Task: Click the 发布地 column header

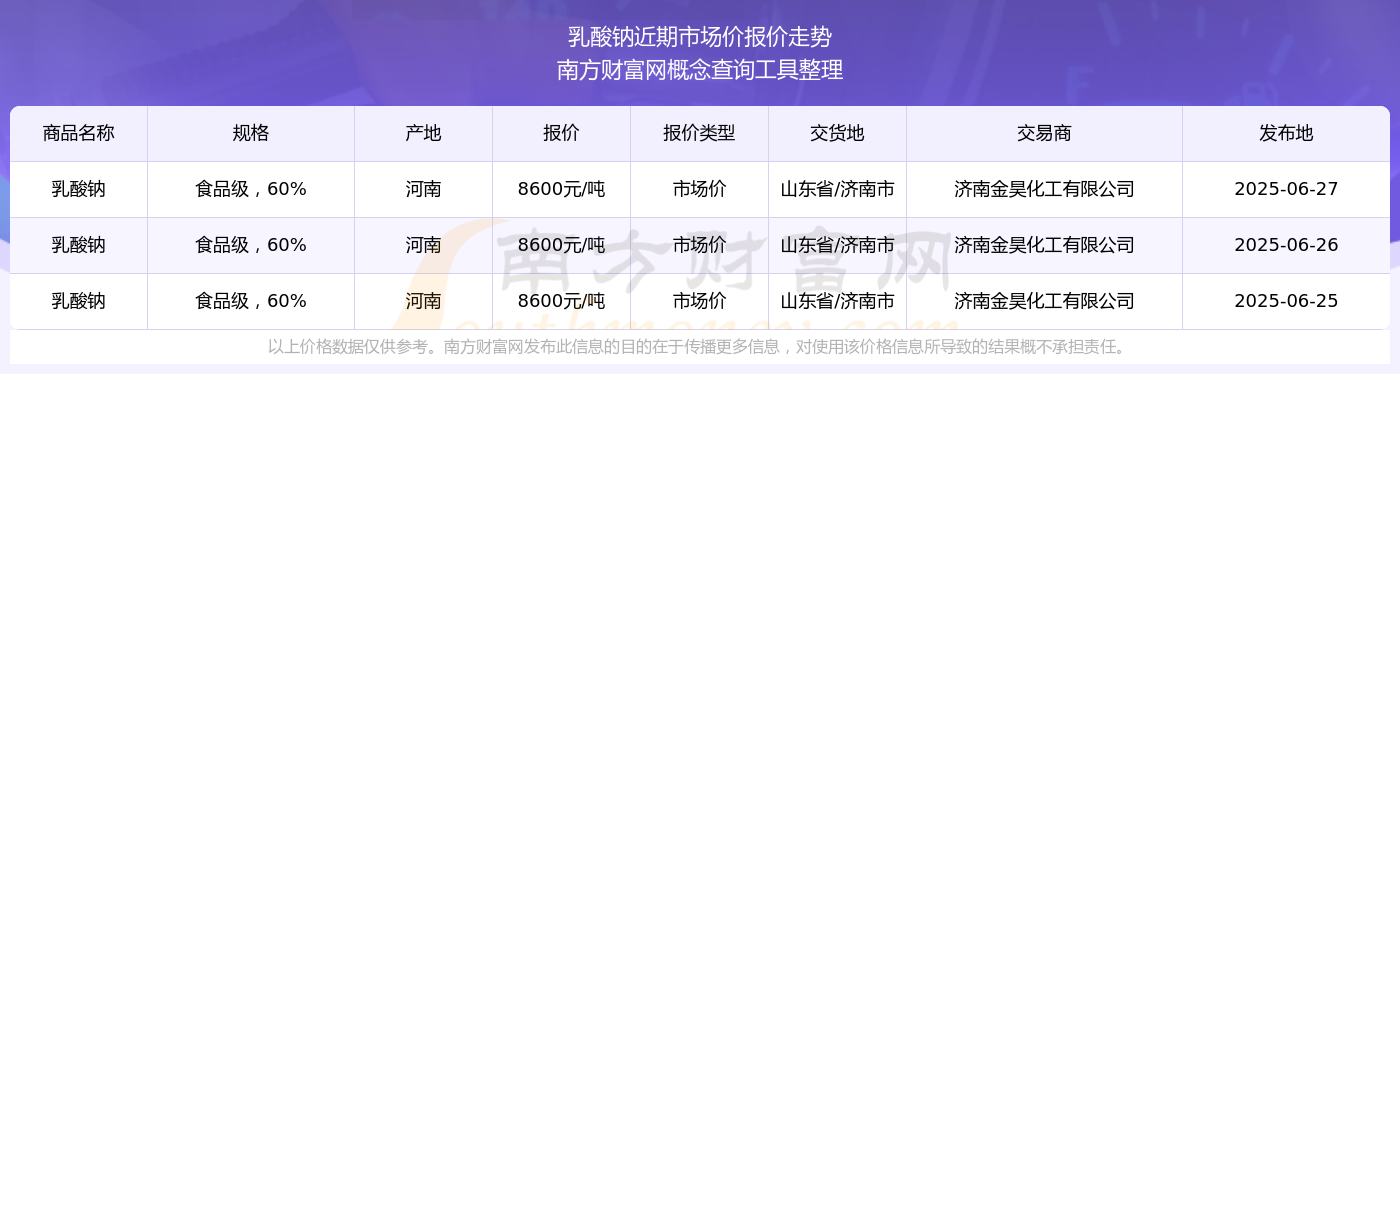Action: click(1286, 133)
